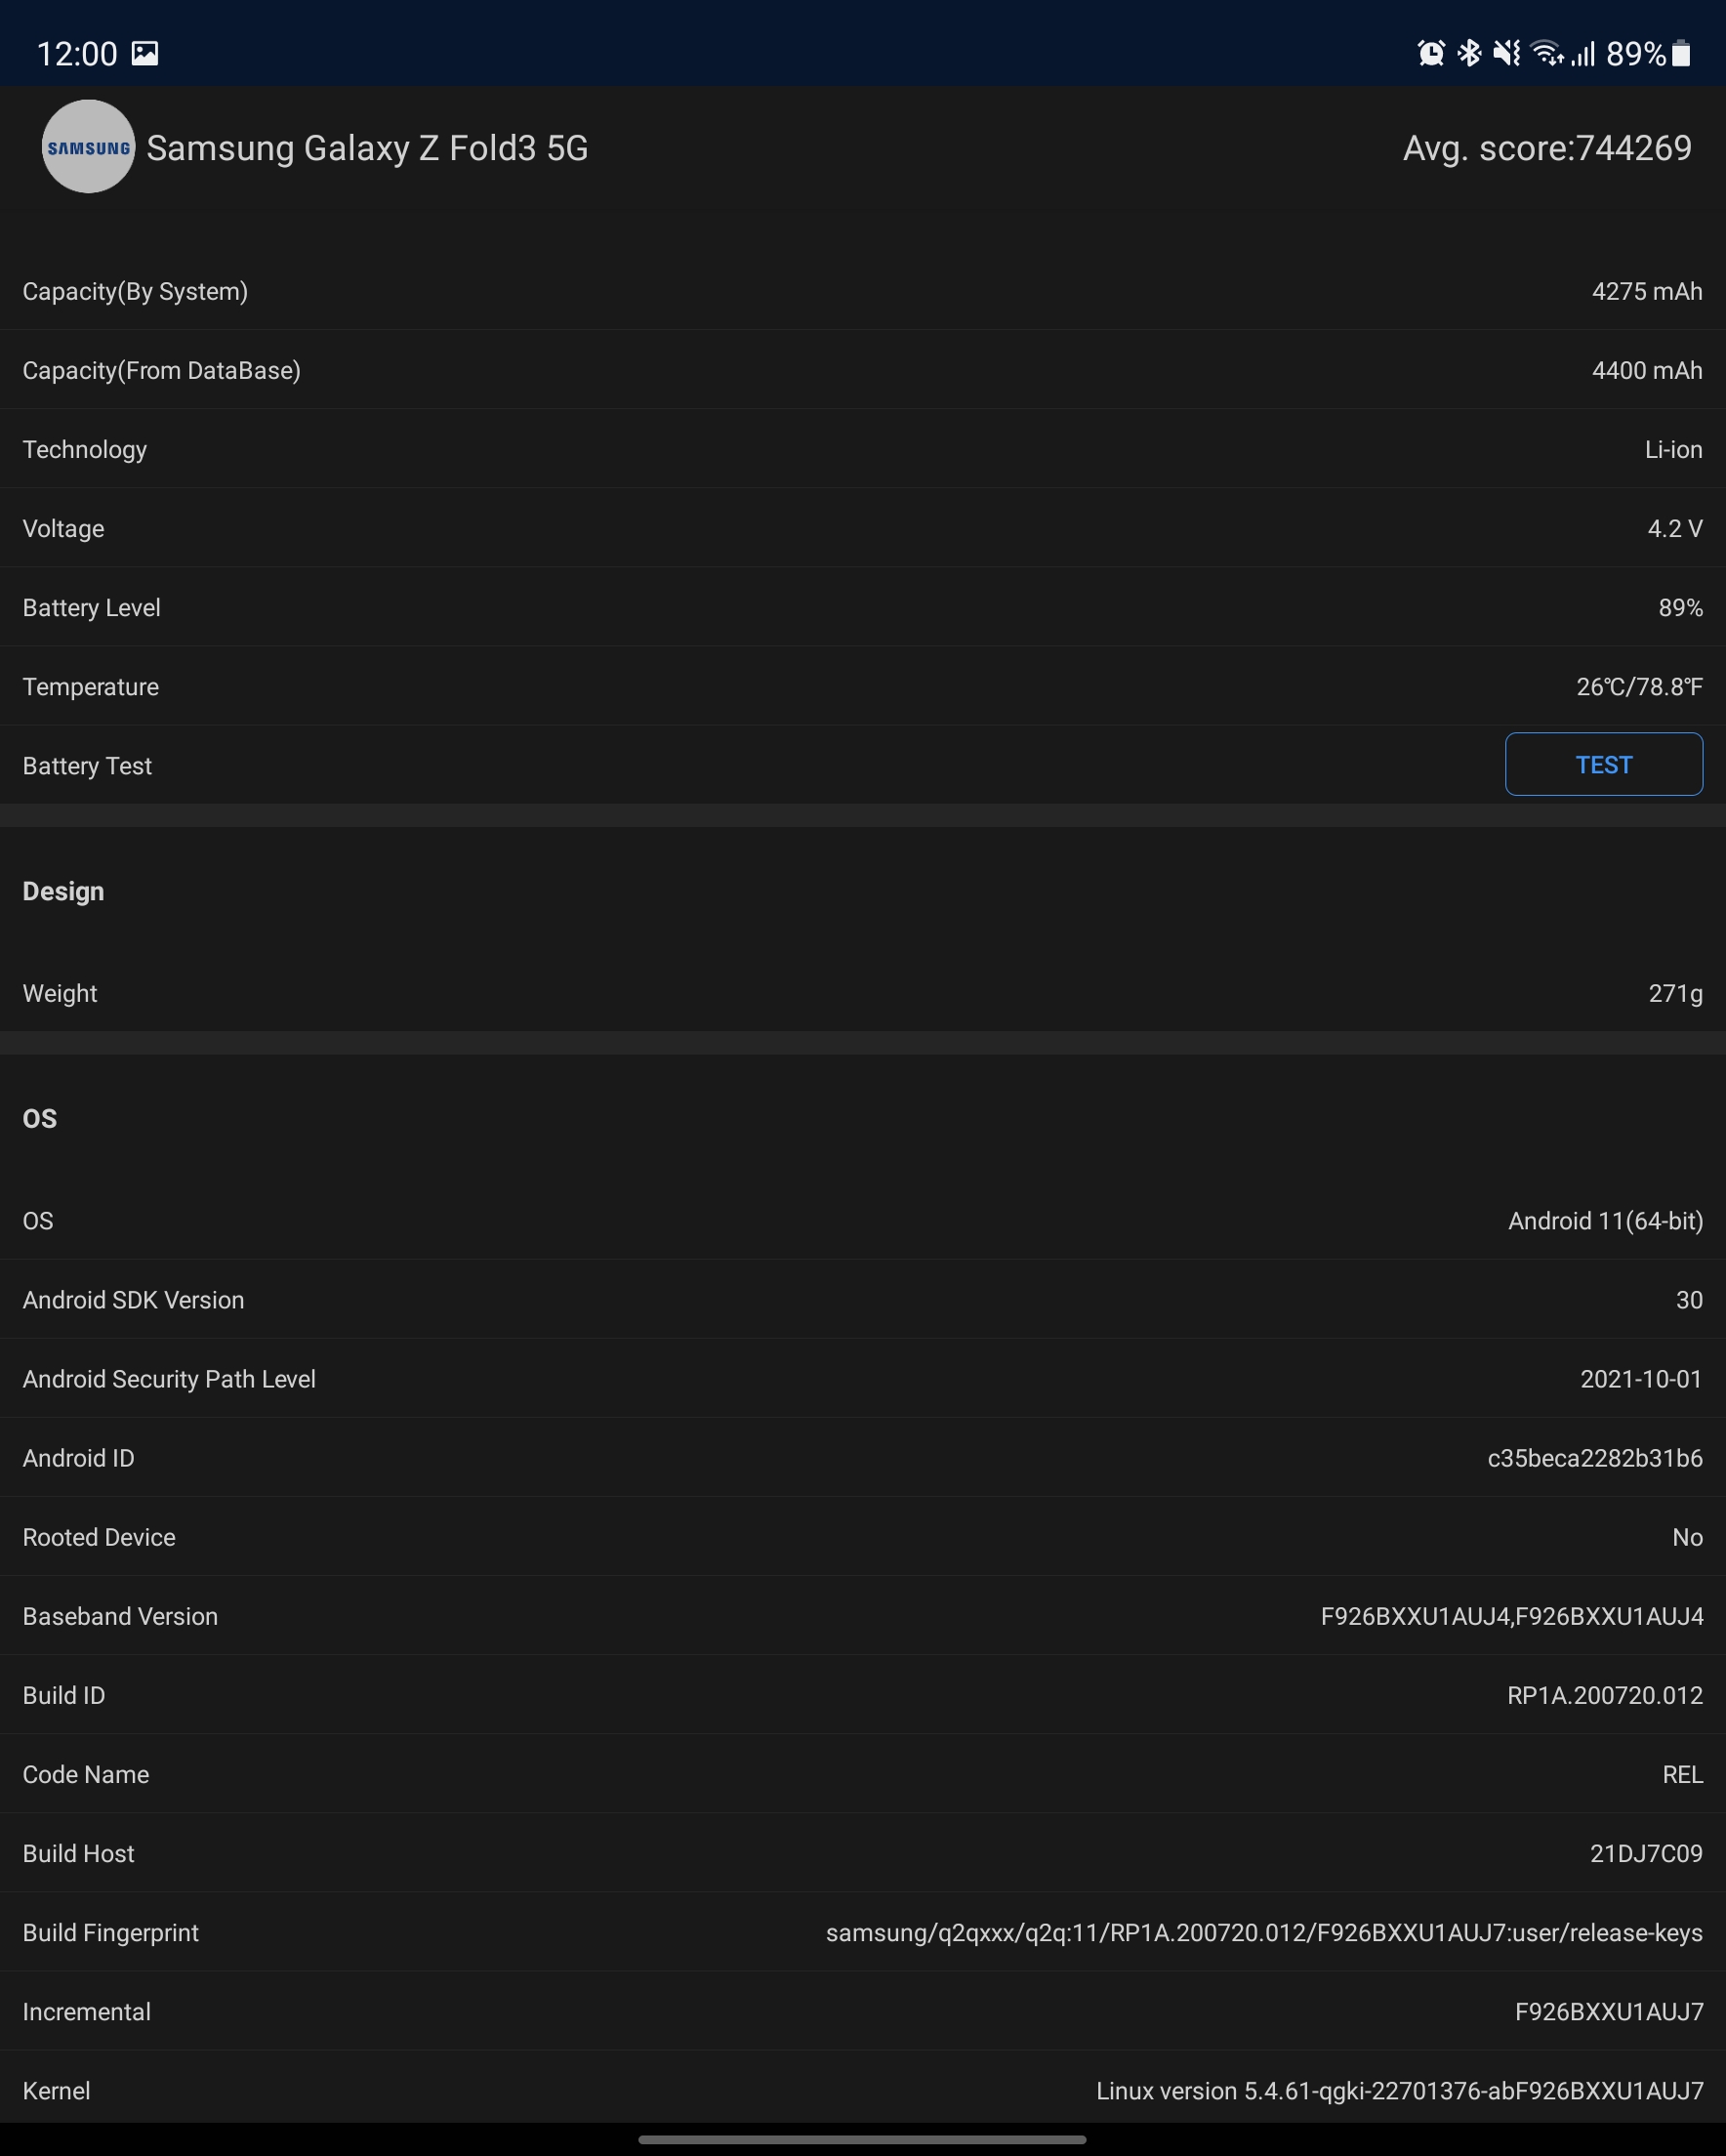This screenshot has width=1726, height=2156.
Task: Tap the Capacity(By System) row
Action: 863,291
